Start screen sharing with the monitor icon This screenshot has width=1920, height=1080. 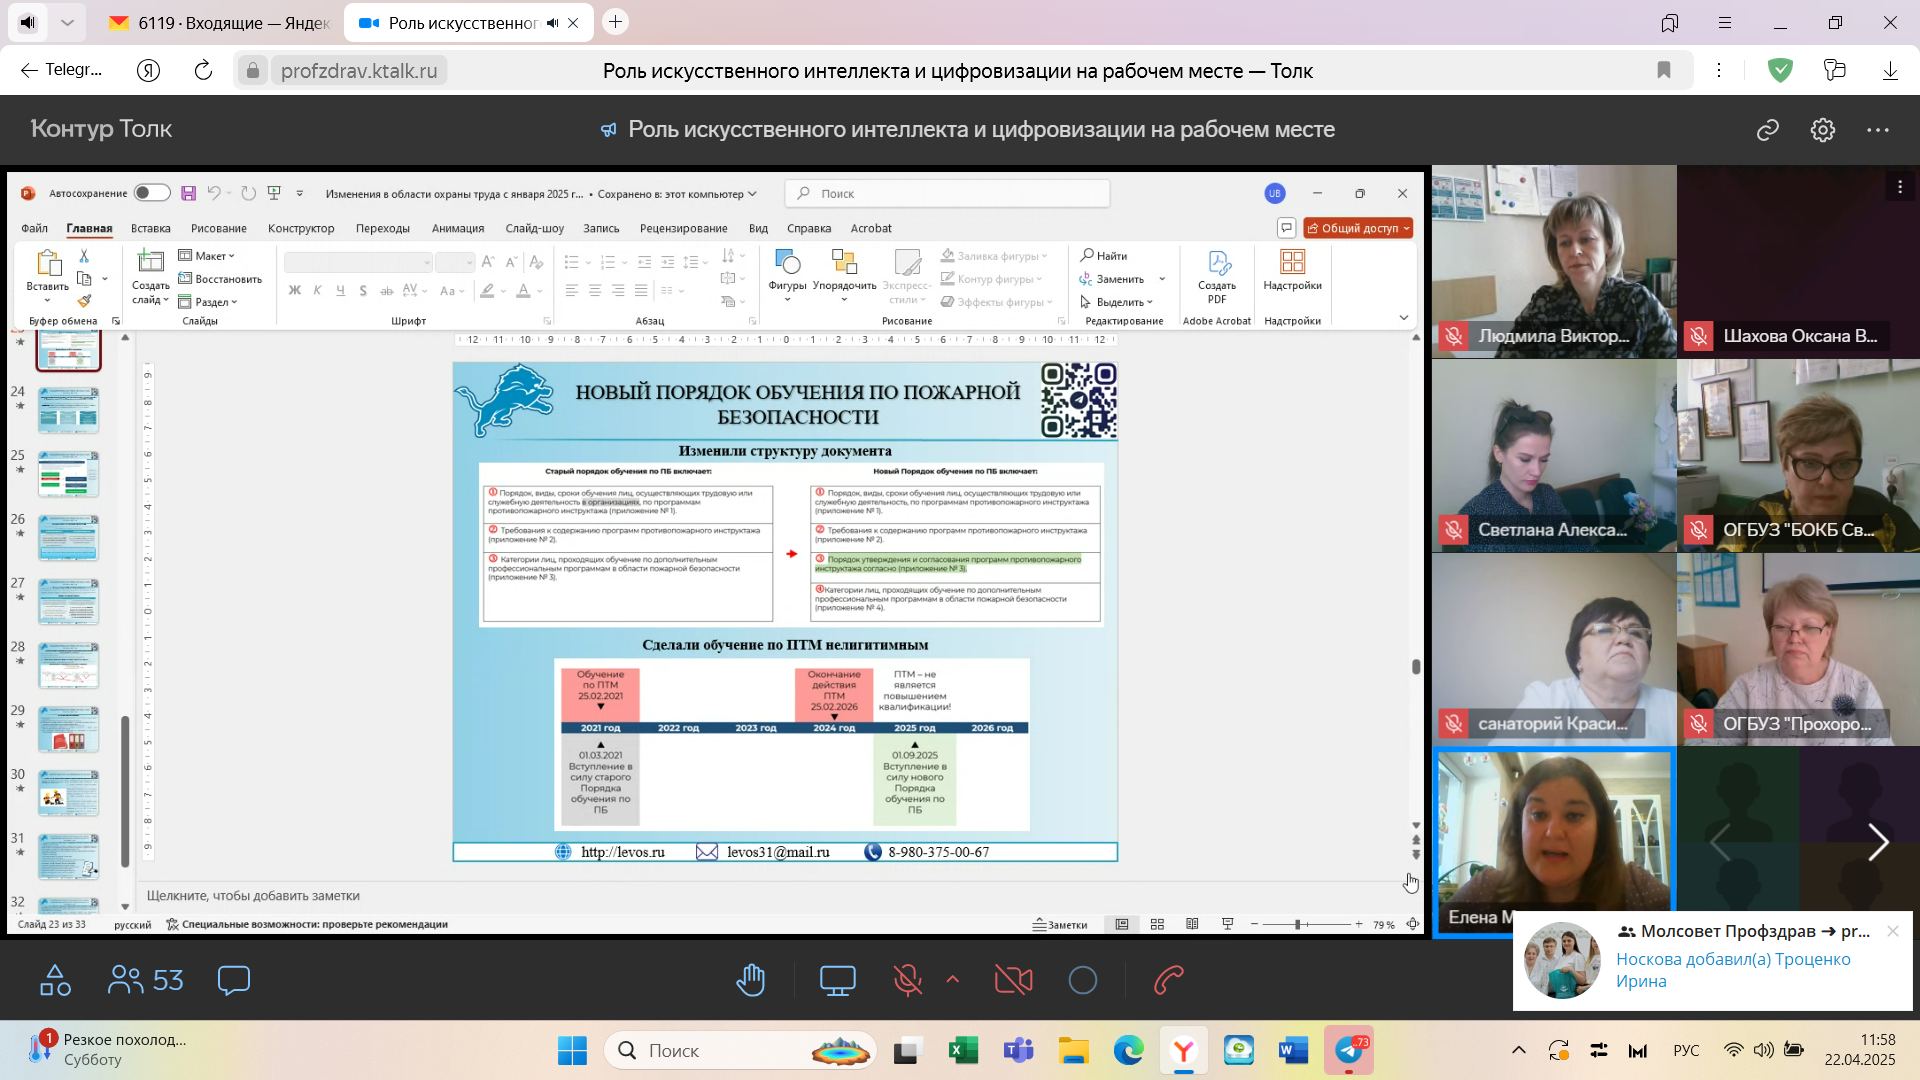point(837,981)
